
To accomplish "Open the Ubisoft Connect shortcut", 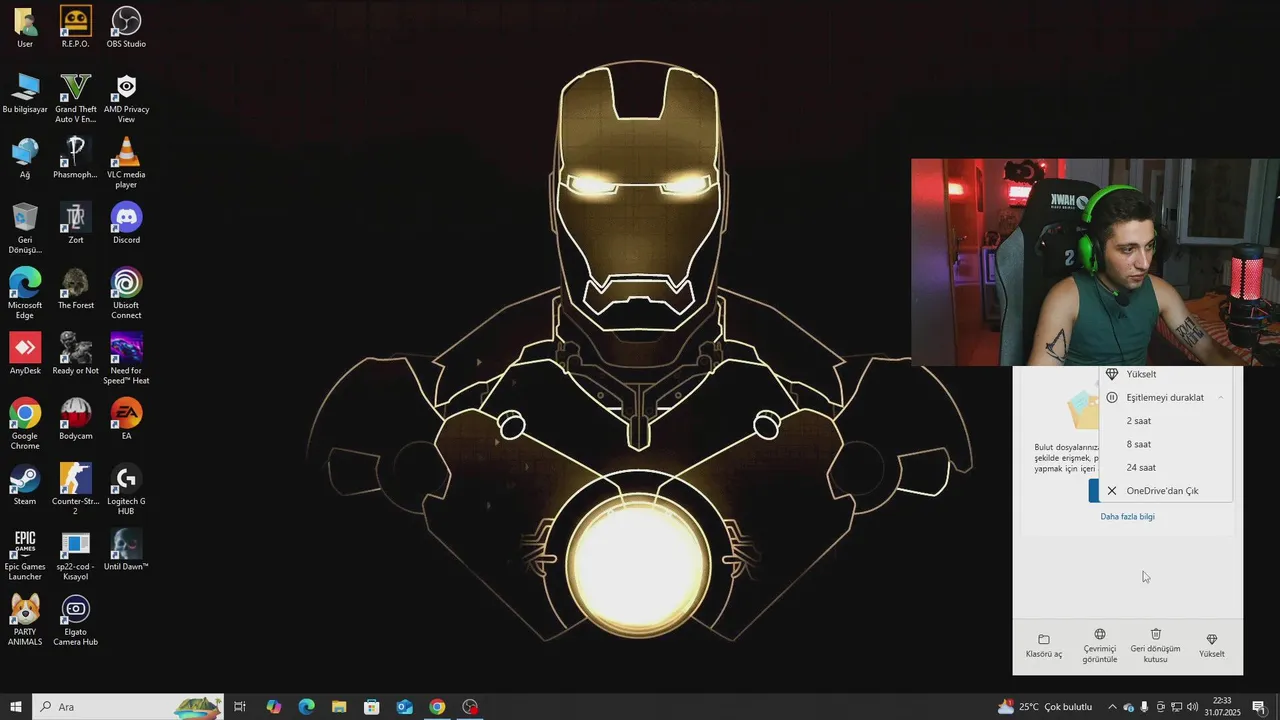I will tap(126, 293).
